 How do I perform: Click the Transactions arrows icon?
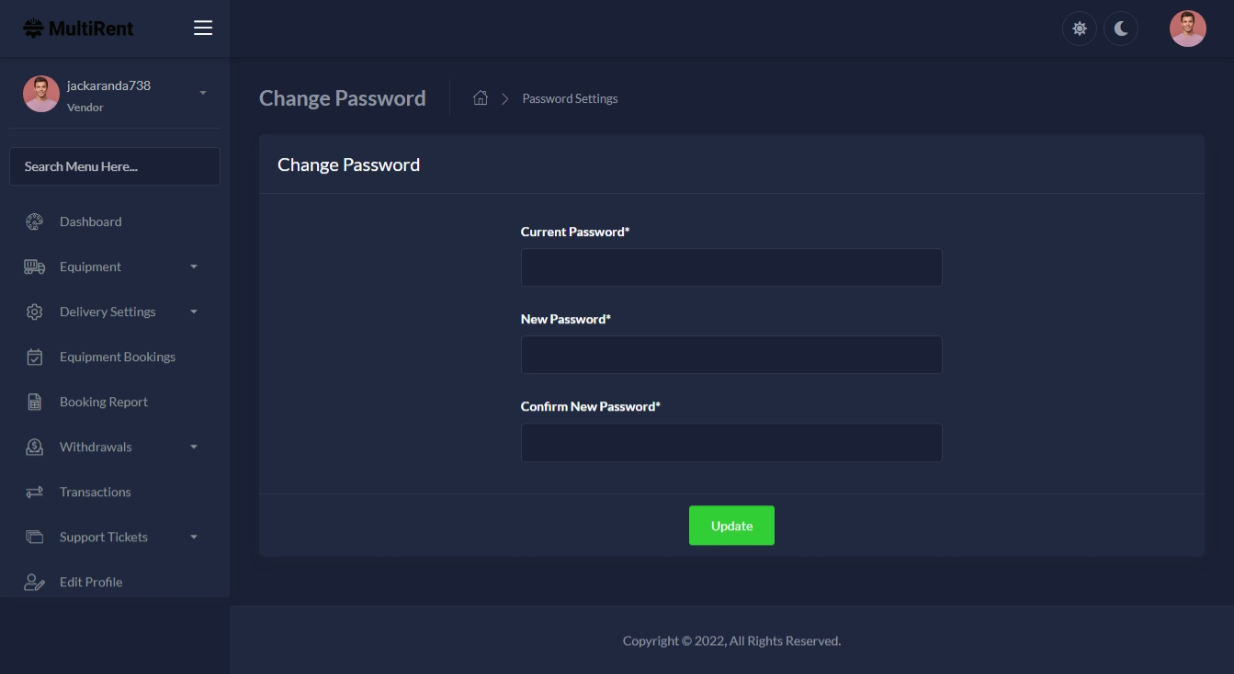pos(34,492)
